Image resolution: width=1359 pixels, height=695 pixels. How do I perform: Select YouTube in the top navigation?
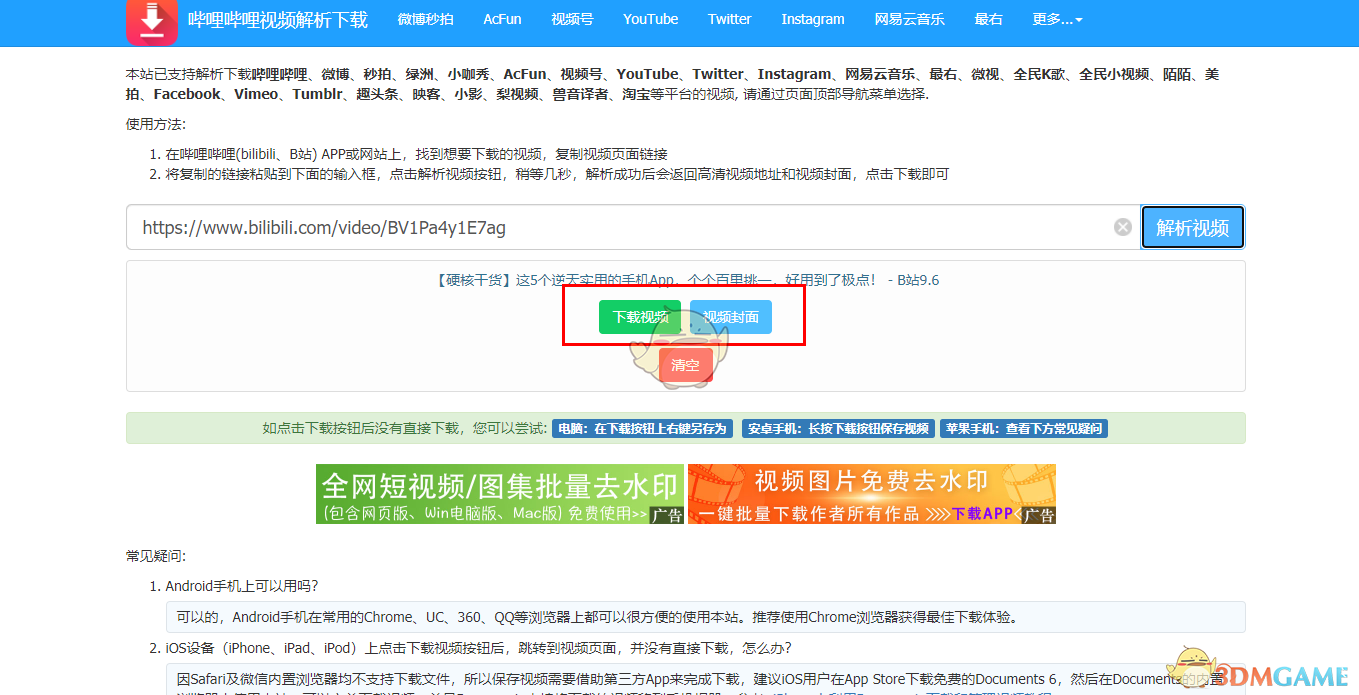(650, 19)
